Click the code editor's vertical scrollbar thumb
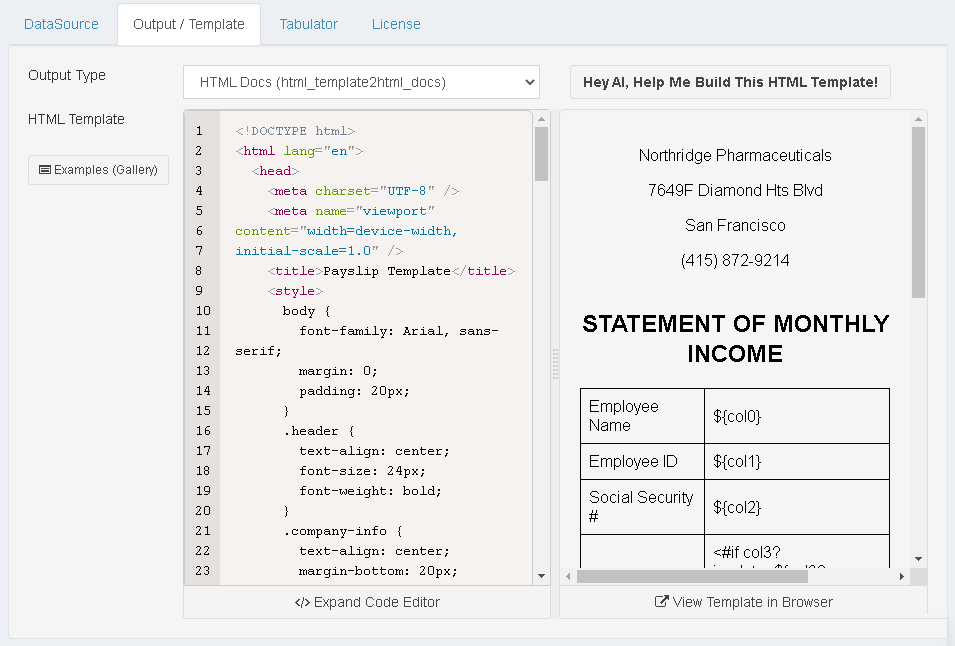The height and width of the screenshot is (646, 955). pyautogui.click(x=541, y=153)
